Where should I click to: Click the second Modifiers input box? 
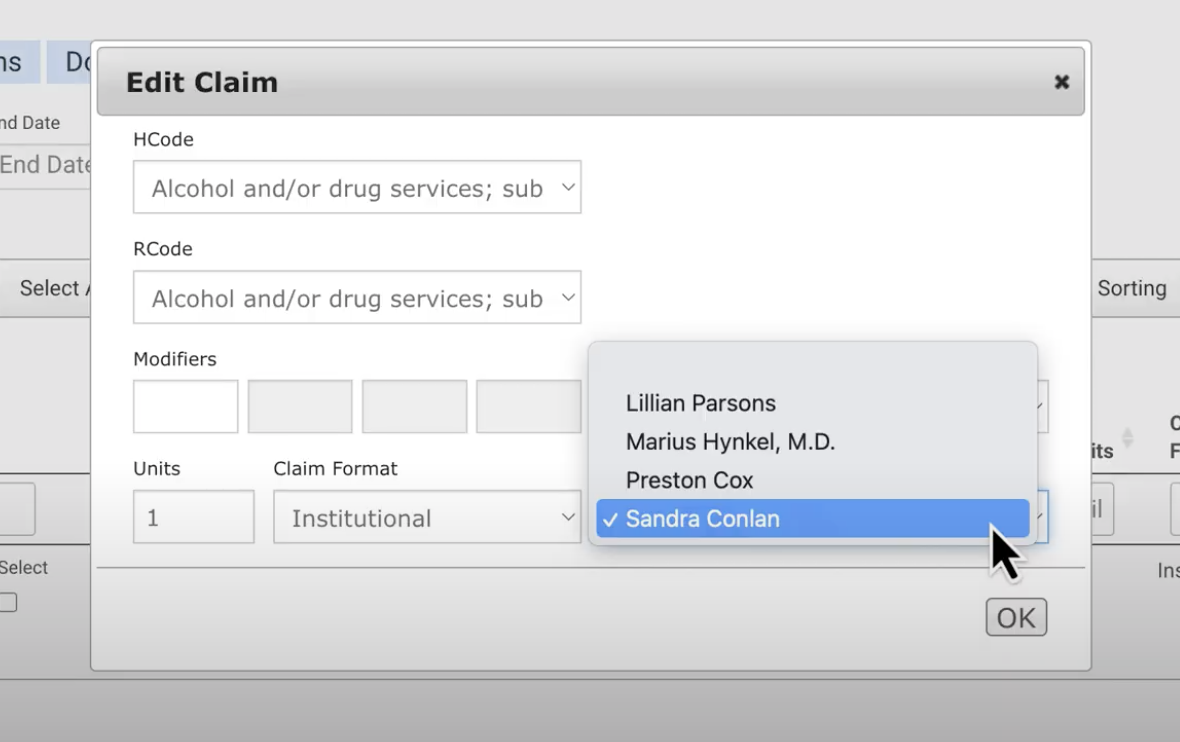300,406
